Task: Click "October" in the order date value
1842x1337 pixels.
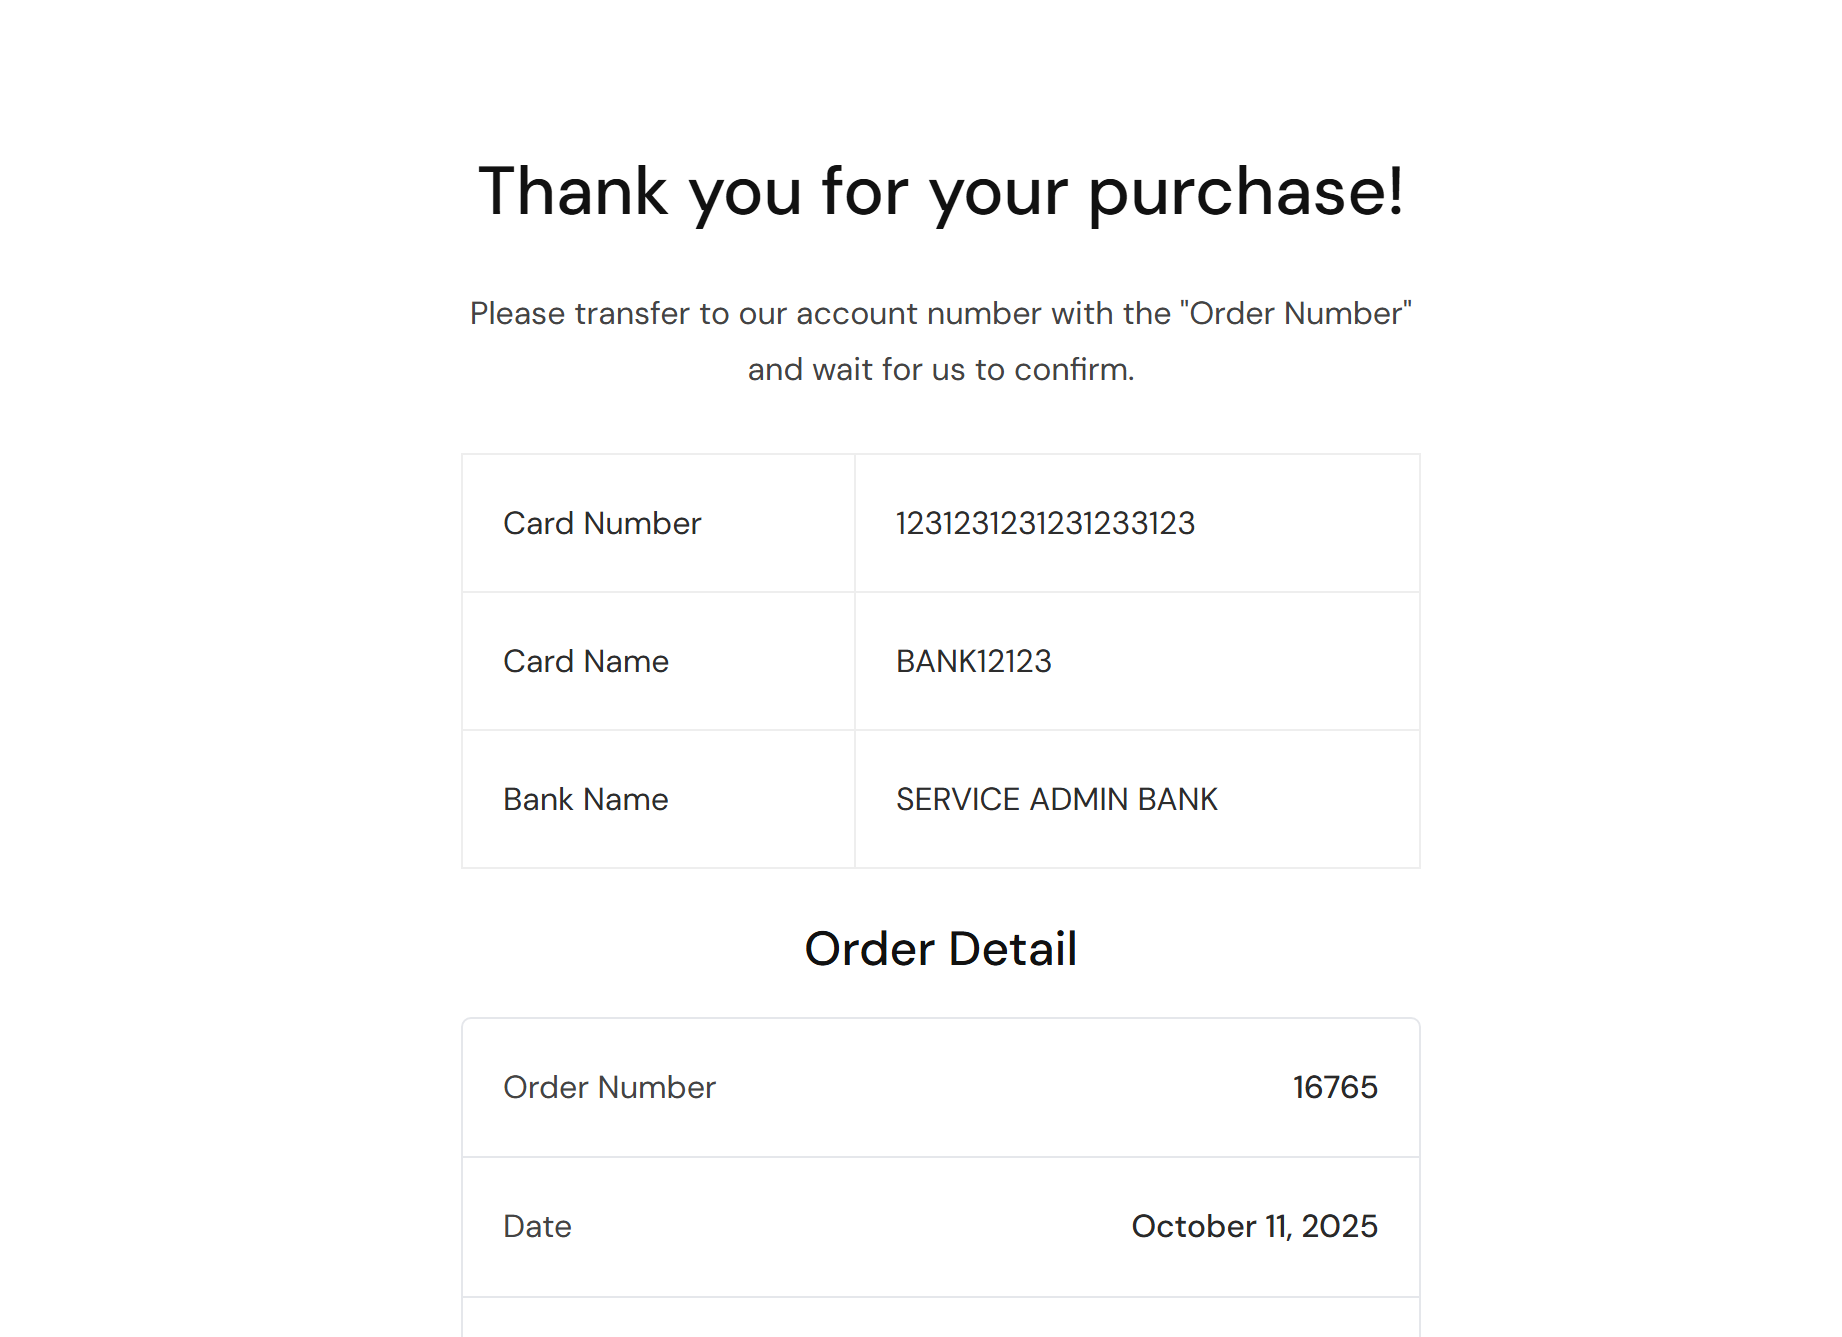Action: pos(1193,1226)
